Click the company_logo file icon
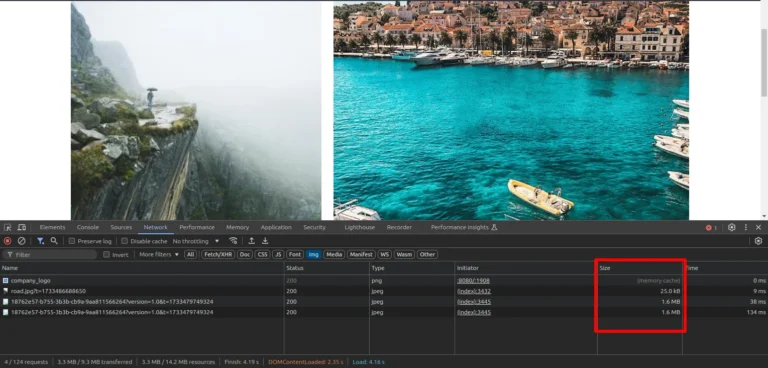 tap(5, 281)
